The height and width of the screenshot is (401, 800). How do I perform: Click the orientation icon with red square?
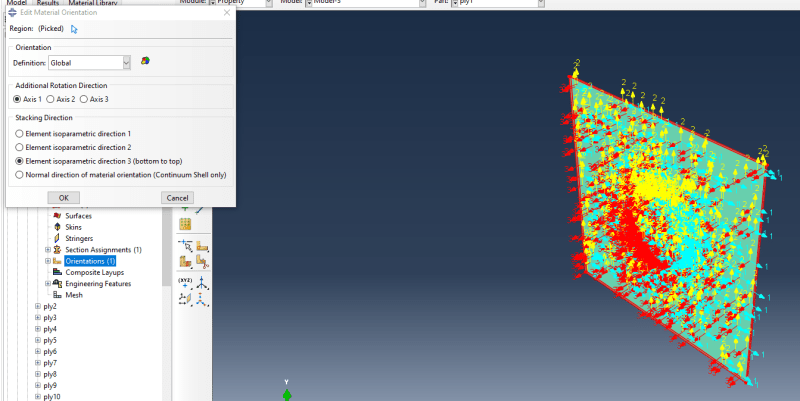tap(185, 262)
